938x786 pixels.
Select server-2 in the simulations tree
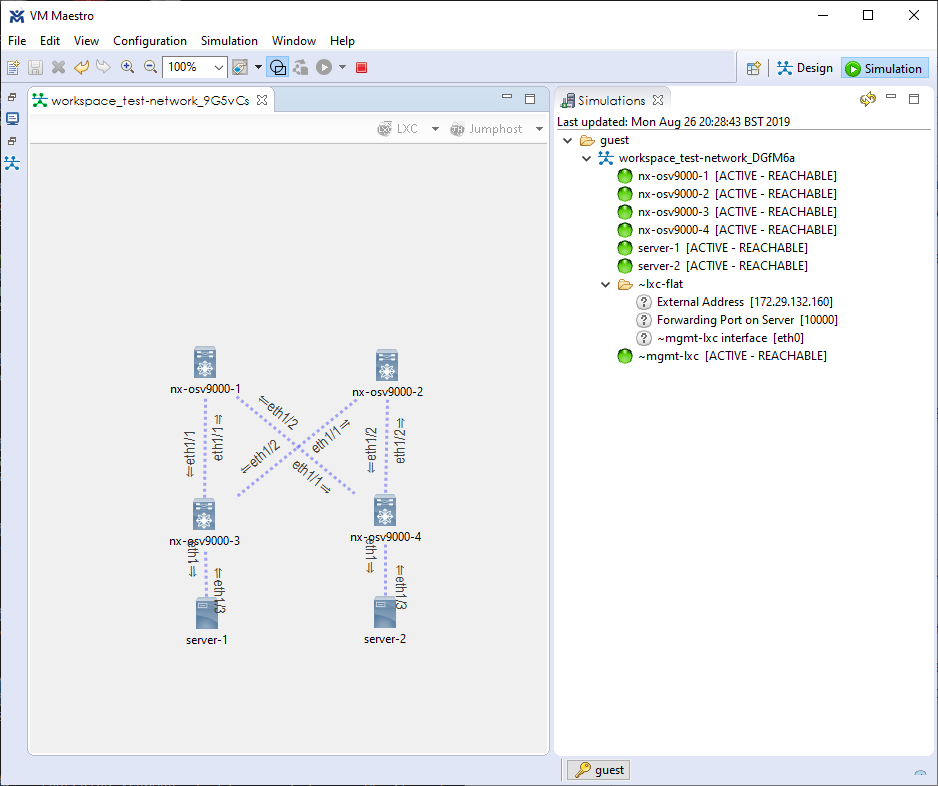712,266
